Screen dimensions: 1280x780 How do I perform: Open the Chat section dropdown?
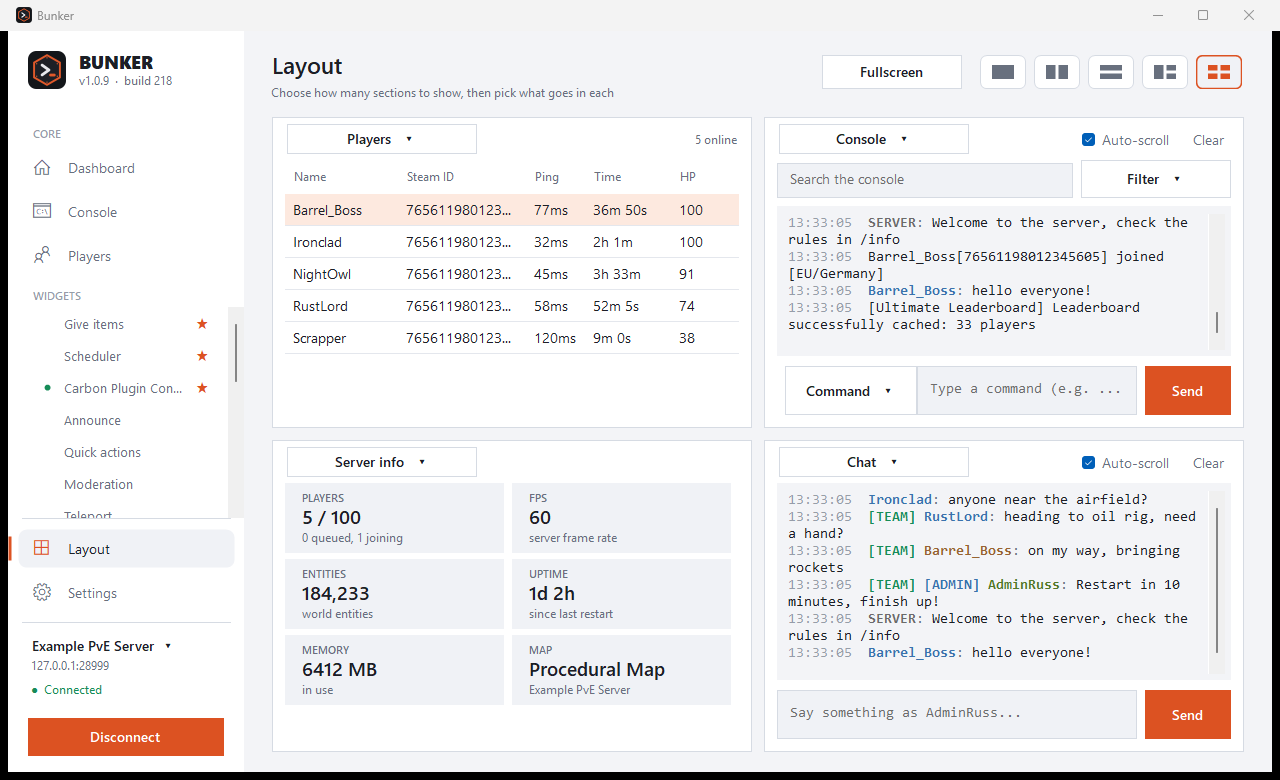(x=874, y=462)
